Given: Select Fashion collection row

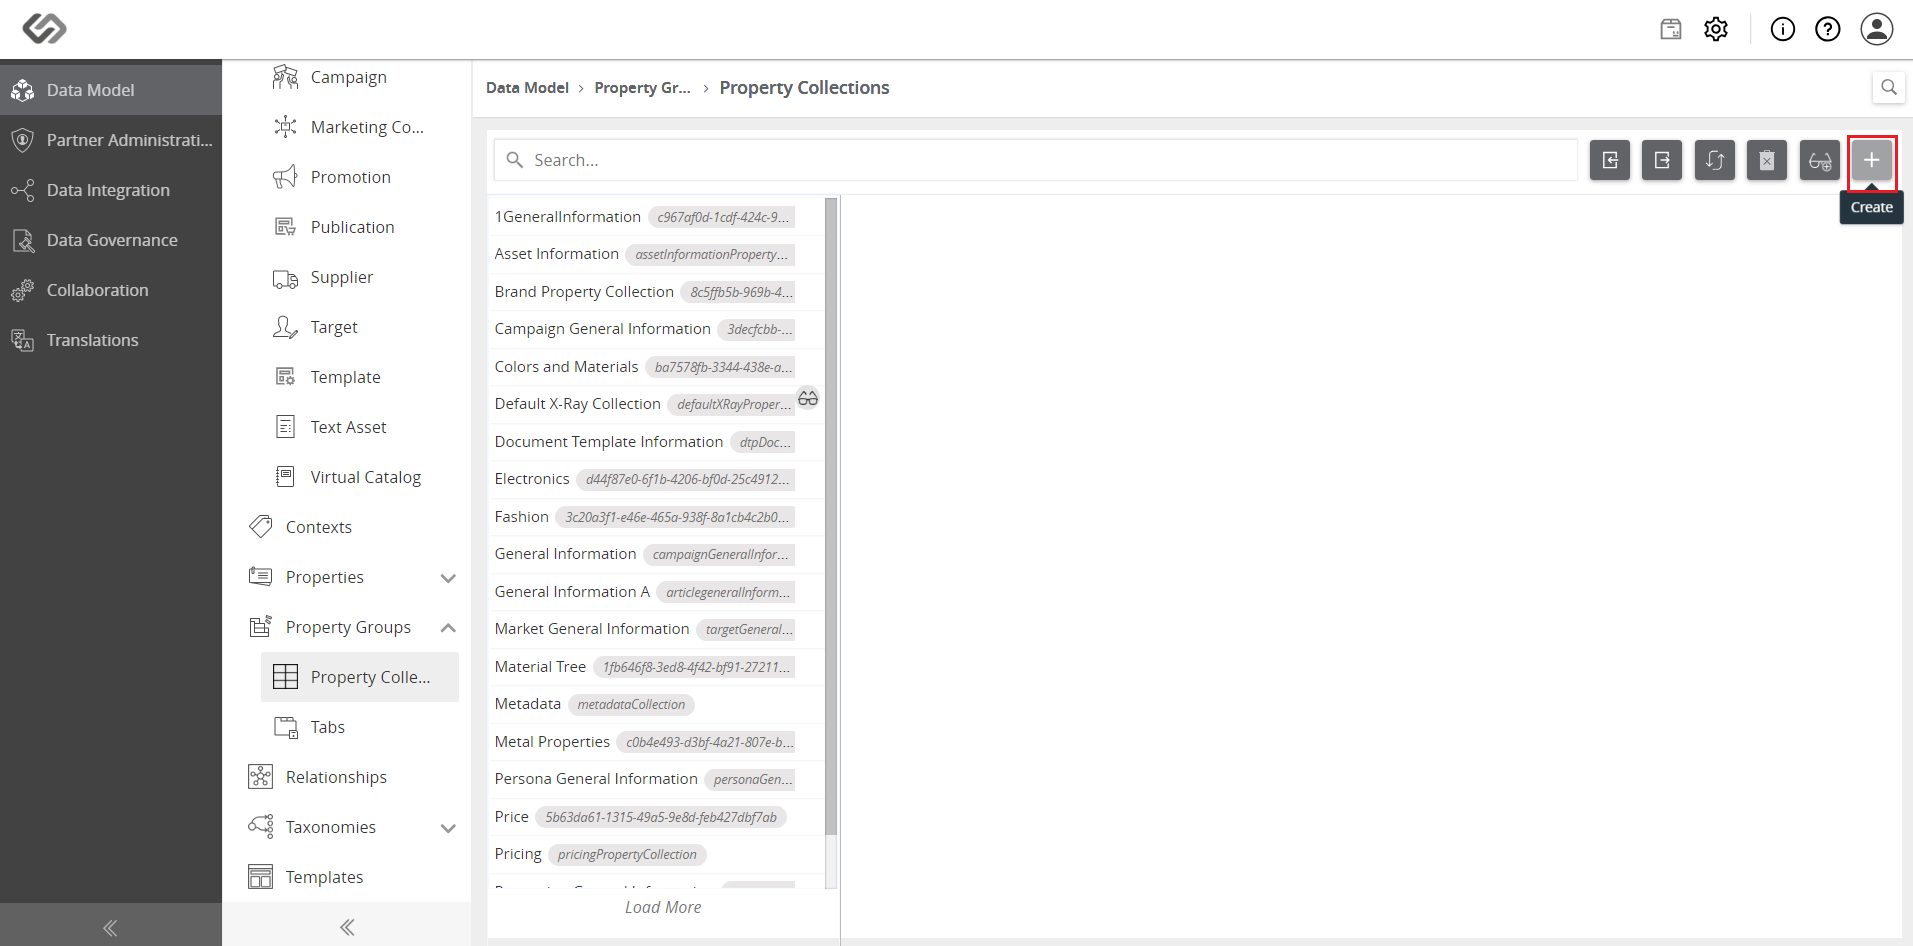Looking at the screenshot, I should coord(656,517).
